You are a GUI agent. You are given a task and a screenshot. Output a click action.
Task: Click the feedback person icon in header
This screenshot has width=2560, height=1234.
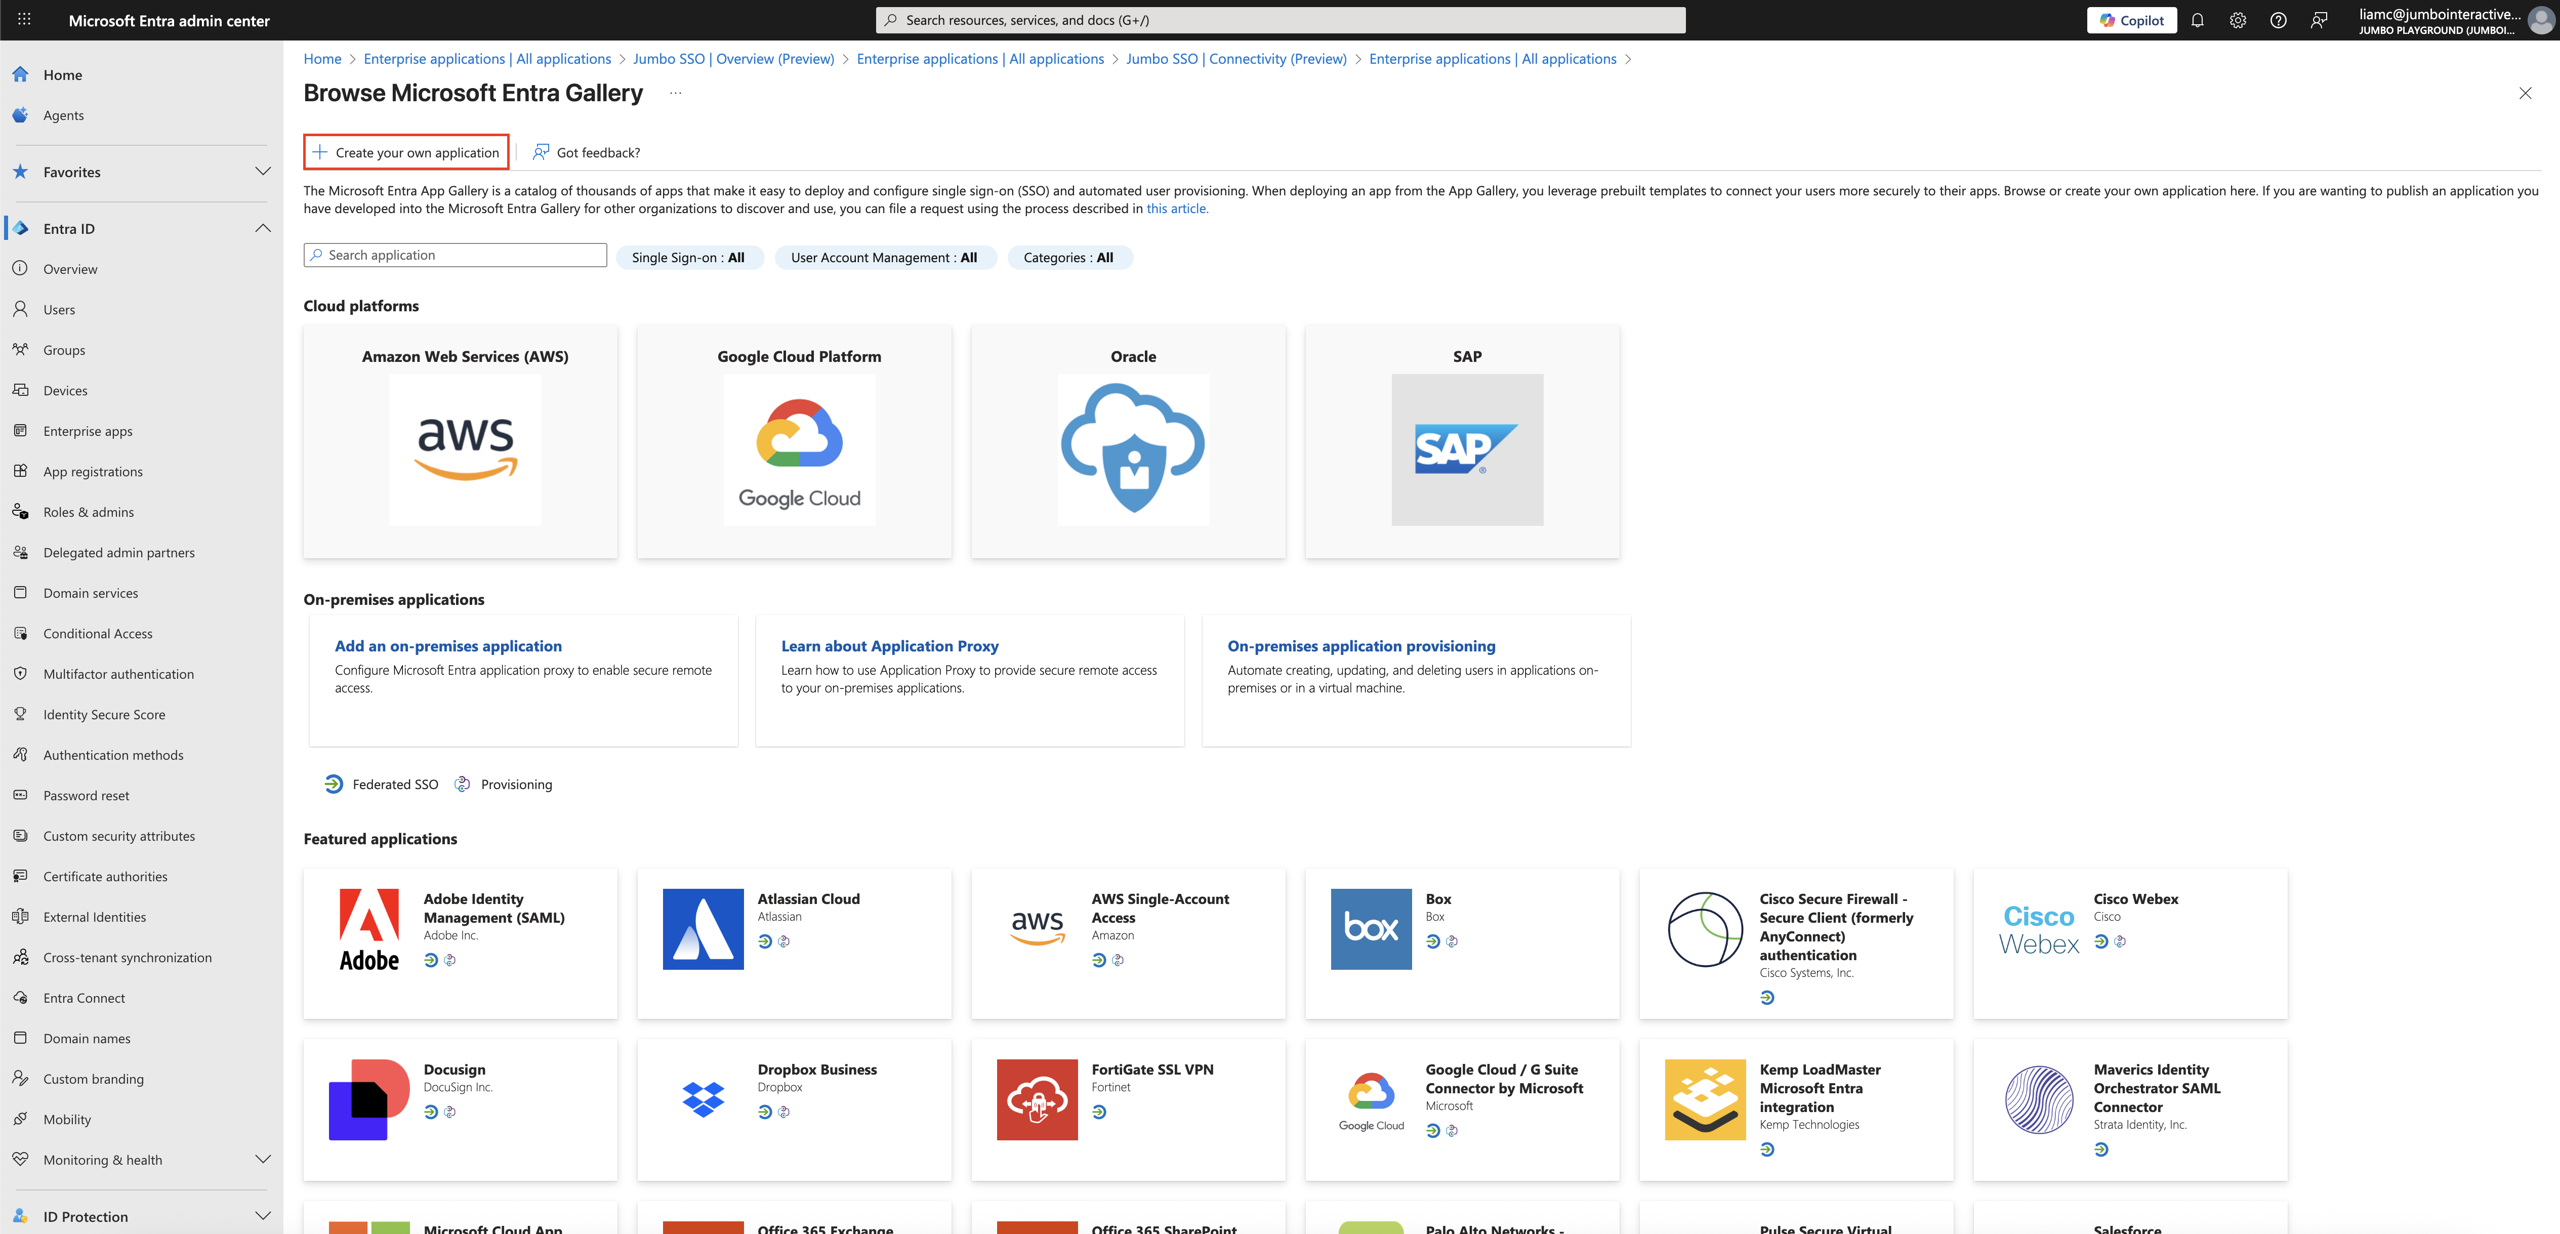click(x=2319, y=20)
